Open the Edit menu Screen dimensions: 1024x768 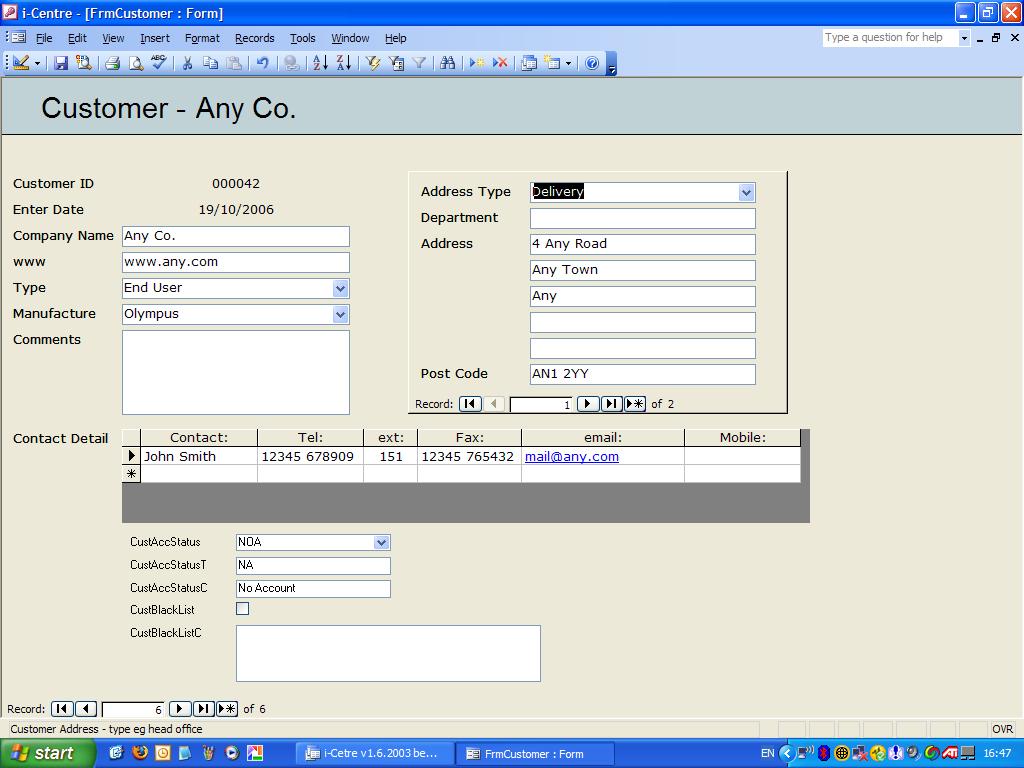coord(77,38)
